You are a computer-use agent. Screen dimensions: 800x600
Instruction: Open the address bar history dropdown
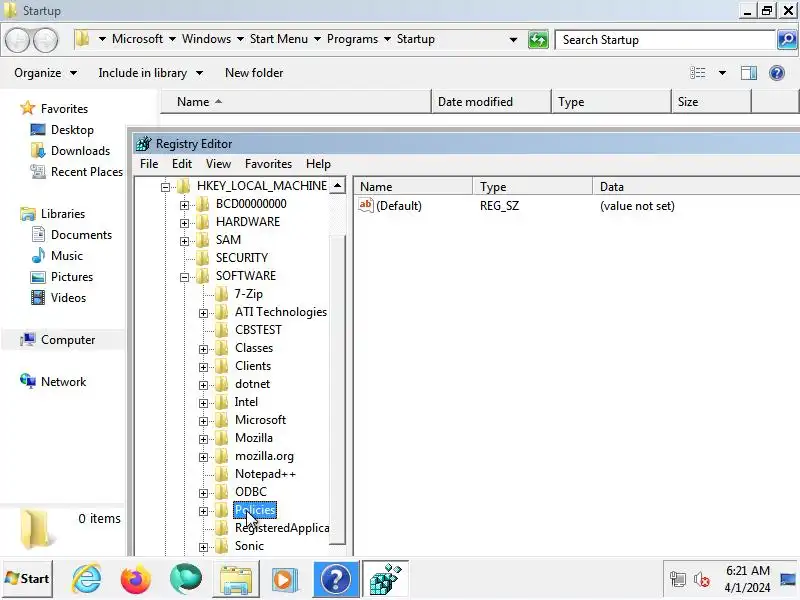pyautogui.click(x=513, y=40)
